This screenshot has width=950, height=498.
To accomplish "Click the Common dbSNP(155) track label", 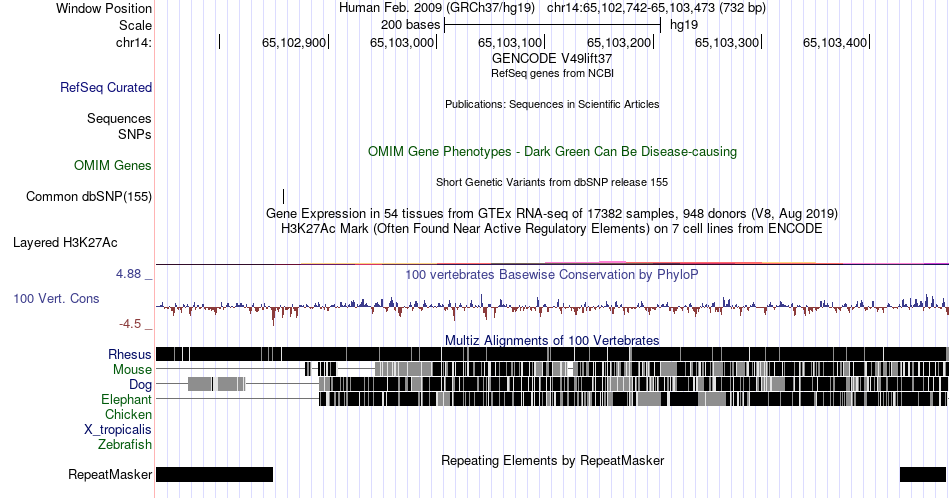I will click(x=89, y=196).
